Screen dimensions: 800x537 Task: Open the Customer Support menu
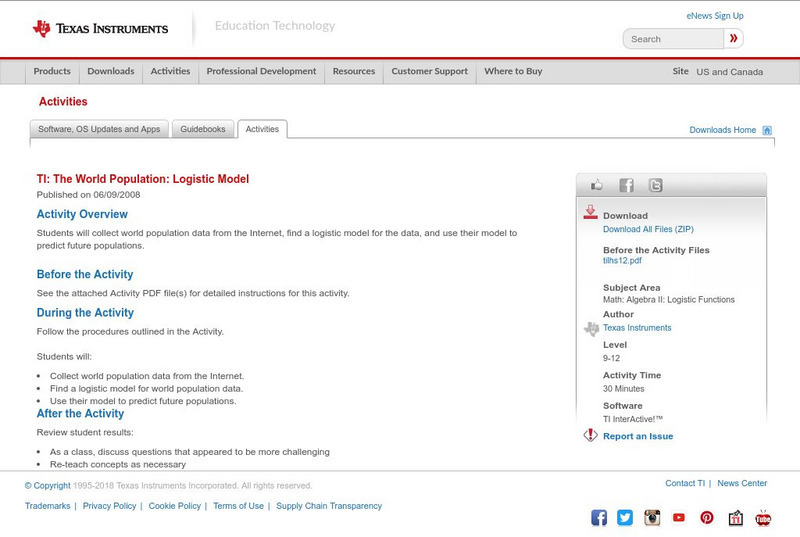430,71
